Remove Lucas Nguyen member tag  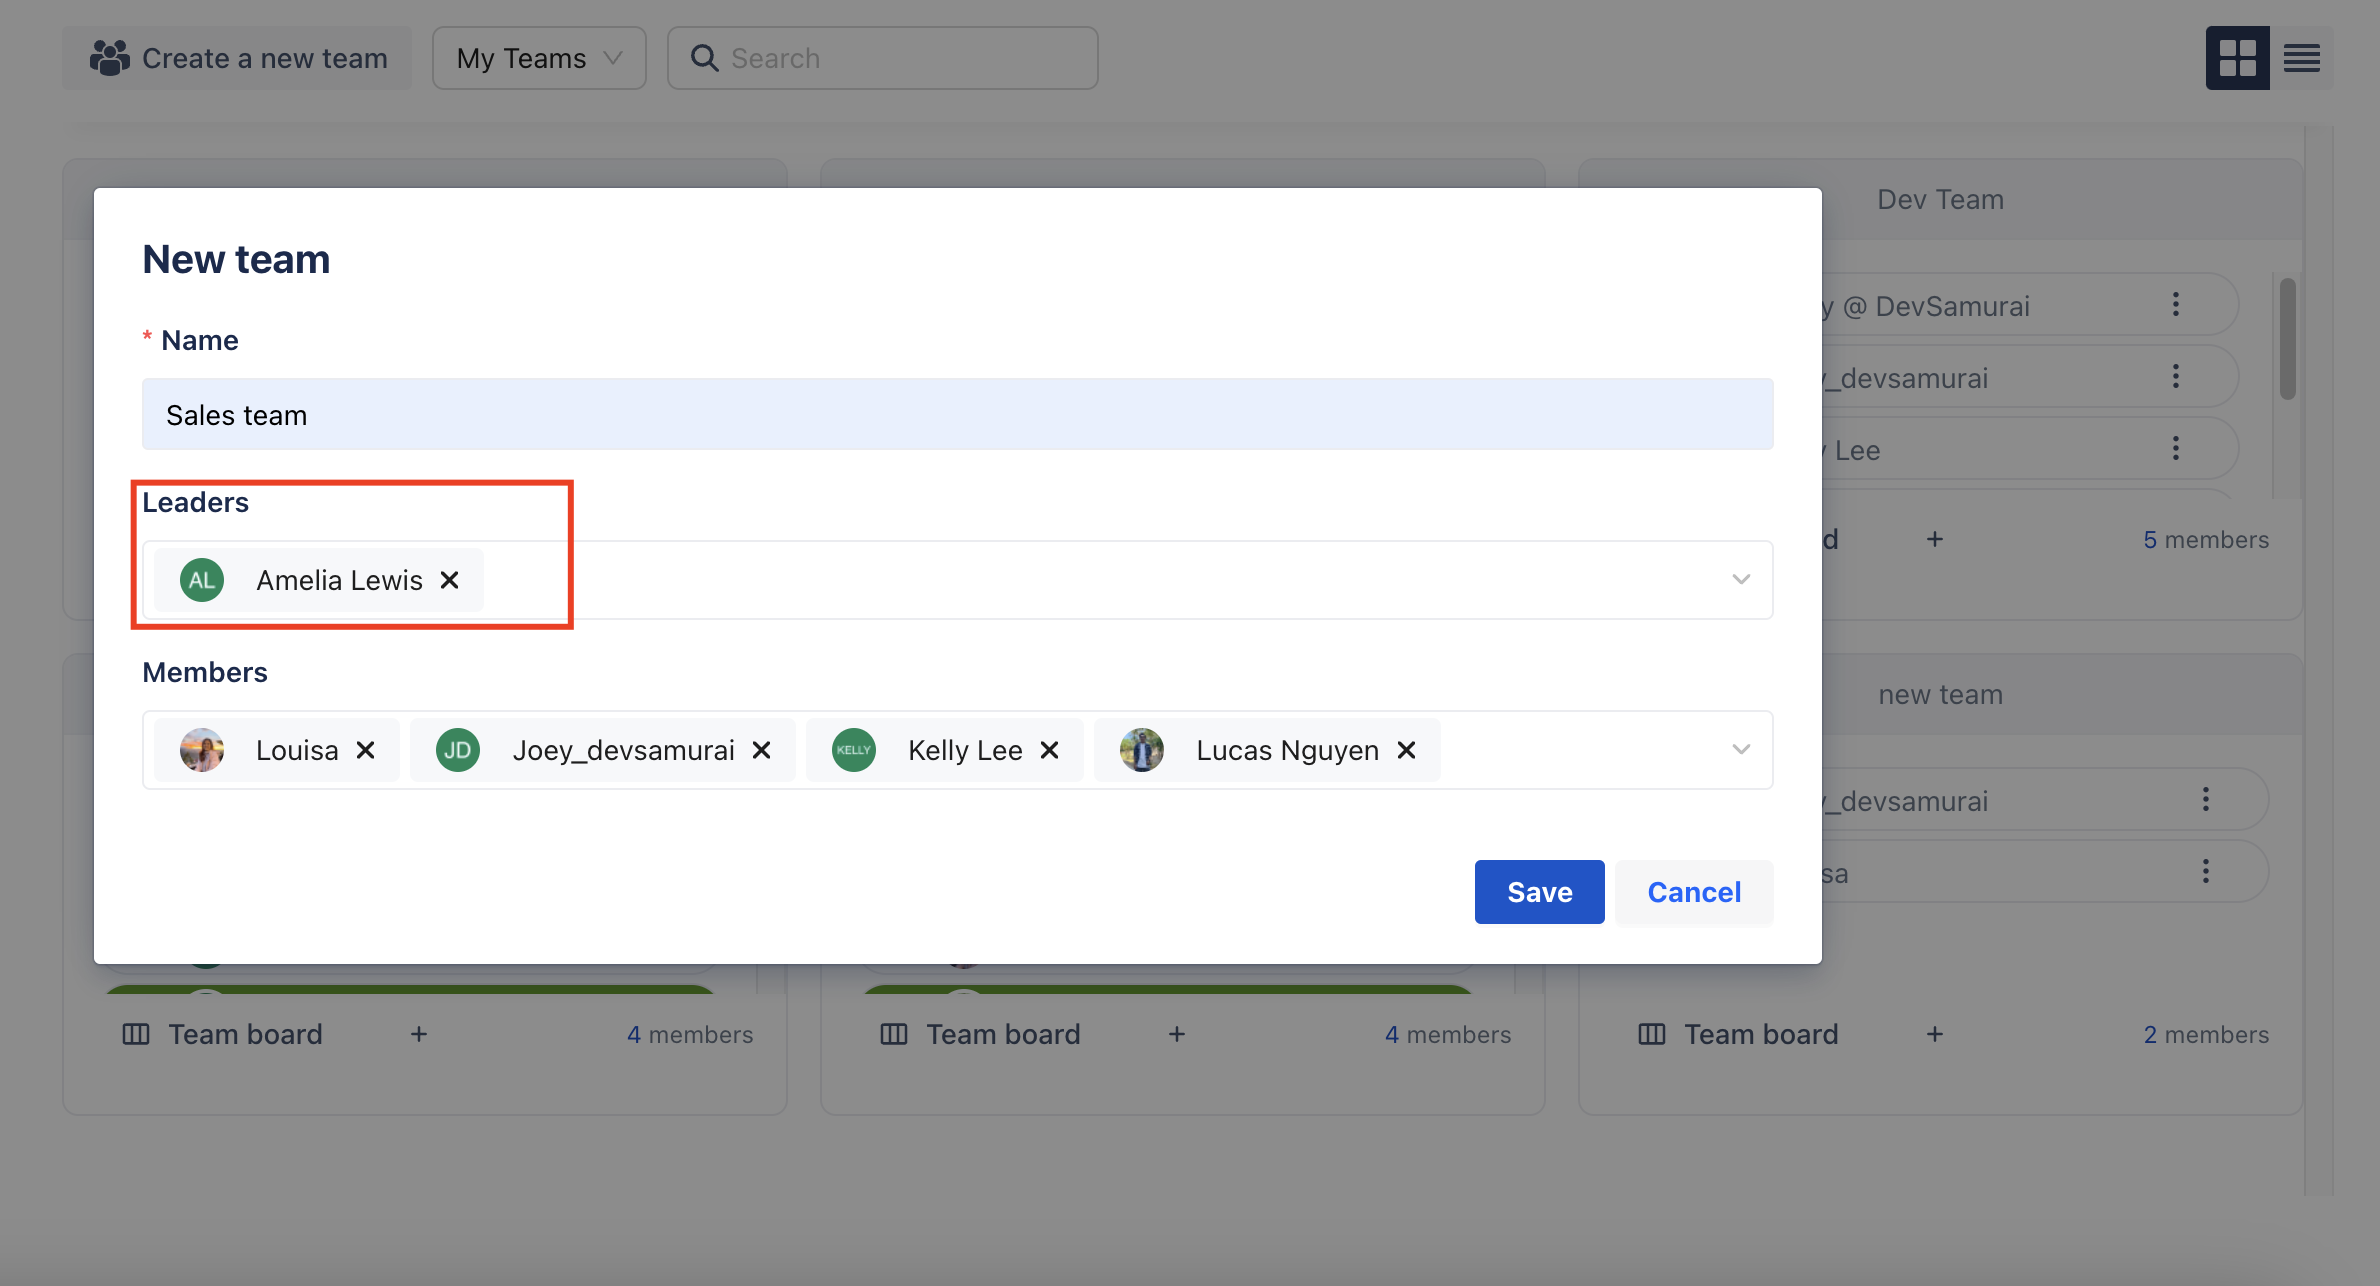pos(1406,750)
